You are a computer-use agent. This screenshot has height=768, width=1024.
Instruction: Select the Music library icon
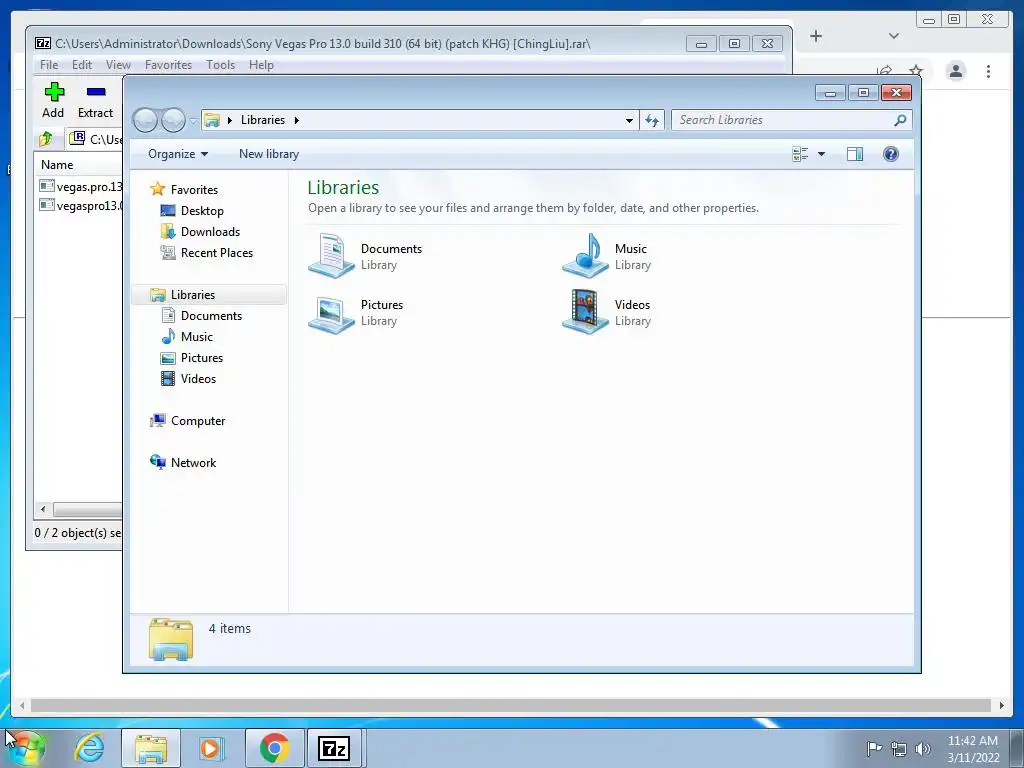click(585, 255)
